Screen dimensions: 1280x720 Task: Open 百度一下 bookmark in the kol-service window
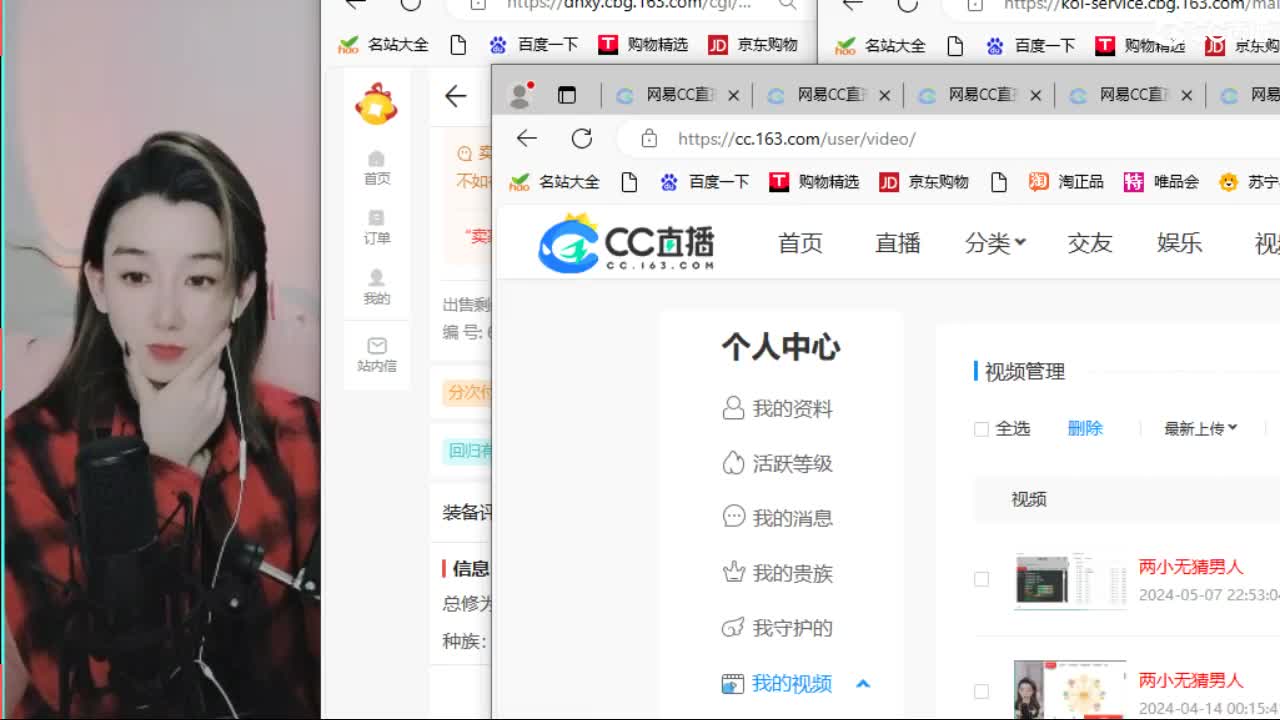click(1030, 45)
